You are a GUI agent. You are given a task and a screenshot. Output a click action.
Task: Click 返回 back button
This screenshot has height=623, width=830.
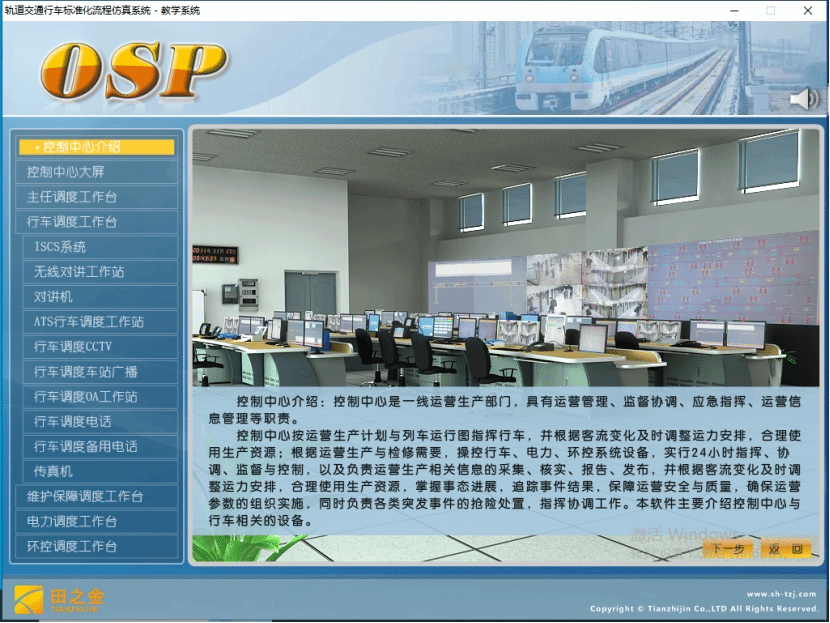point(785,549)
